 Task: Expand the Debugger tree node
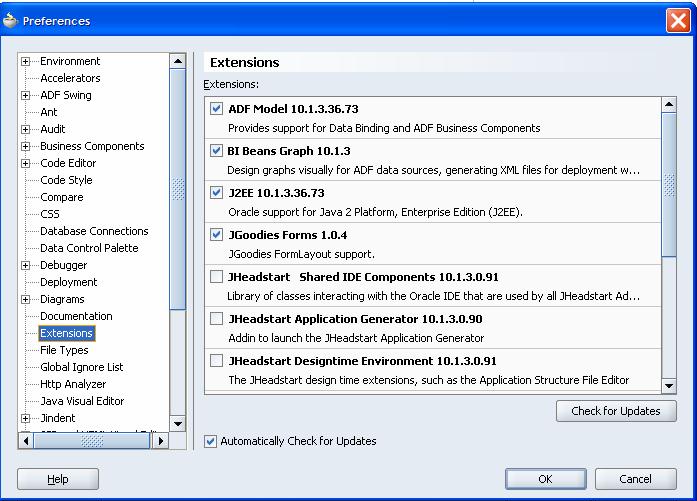pyautogui.click(x=26, y=265)
